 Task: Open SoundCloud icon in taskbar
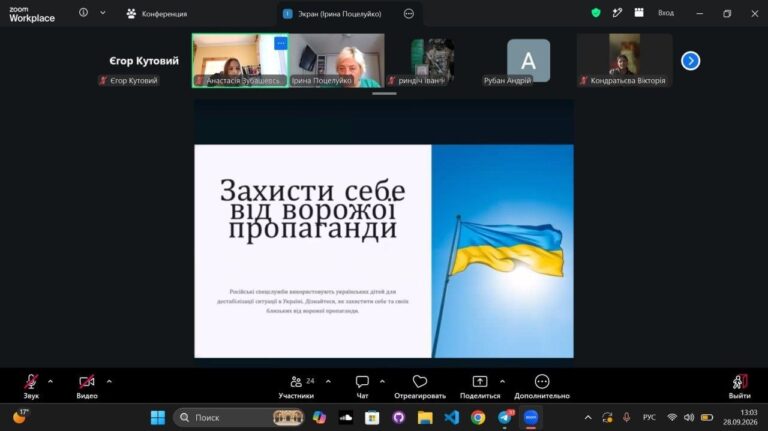[x=346, y=418]
